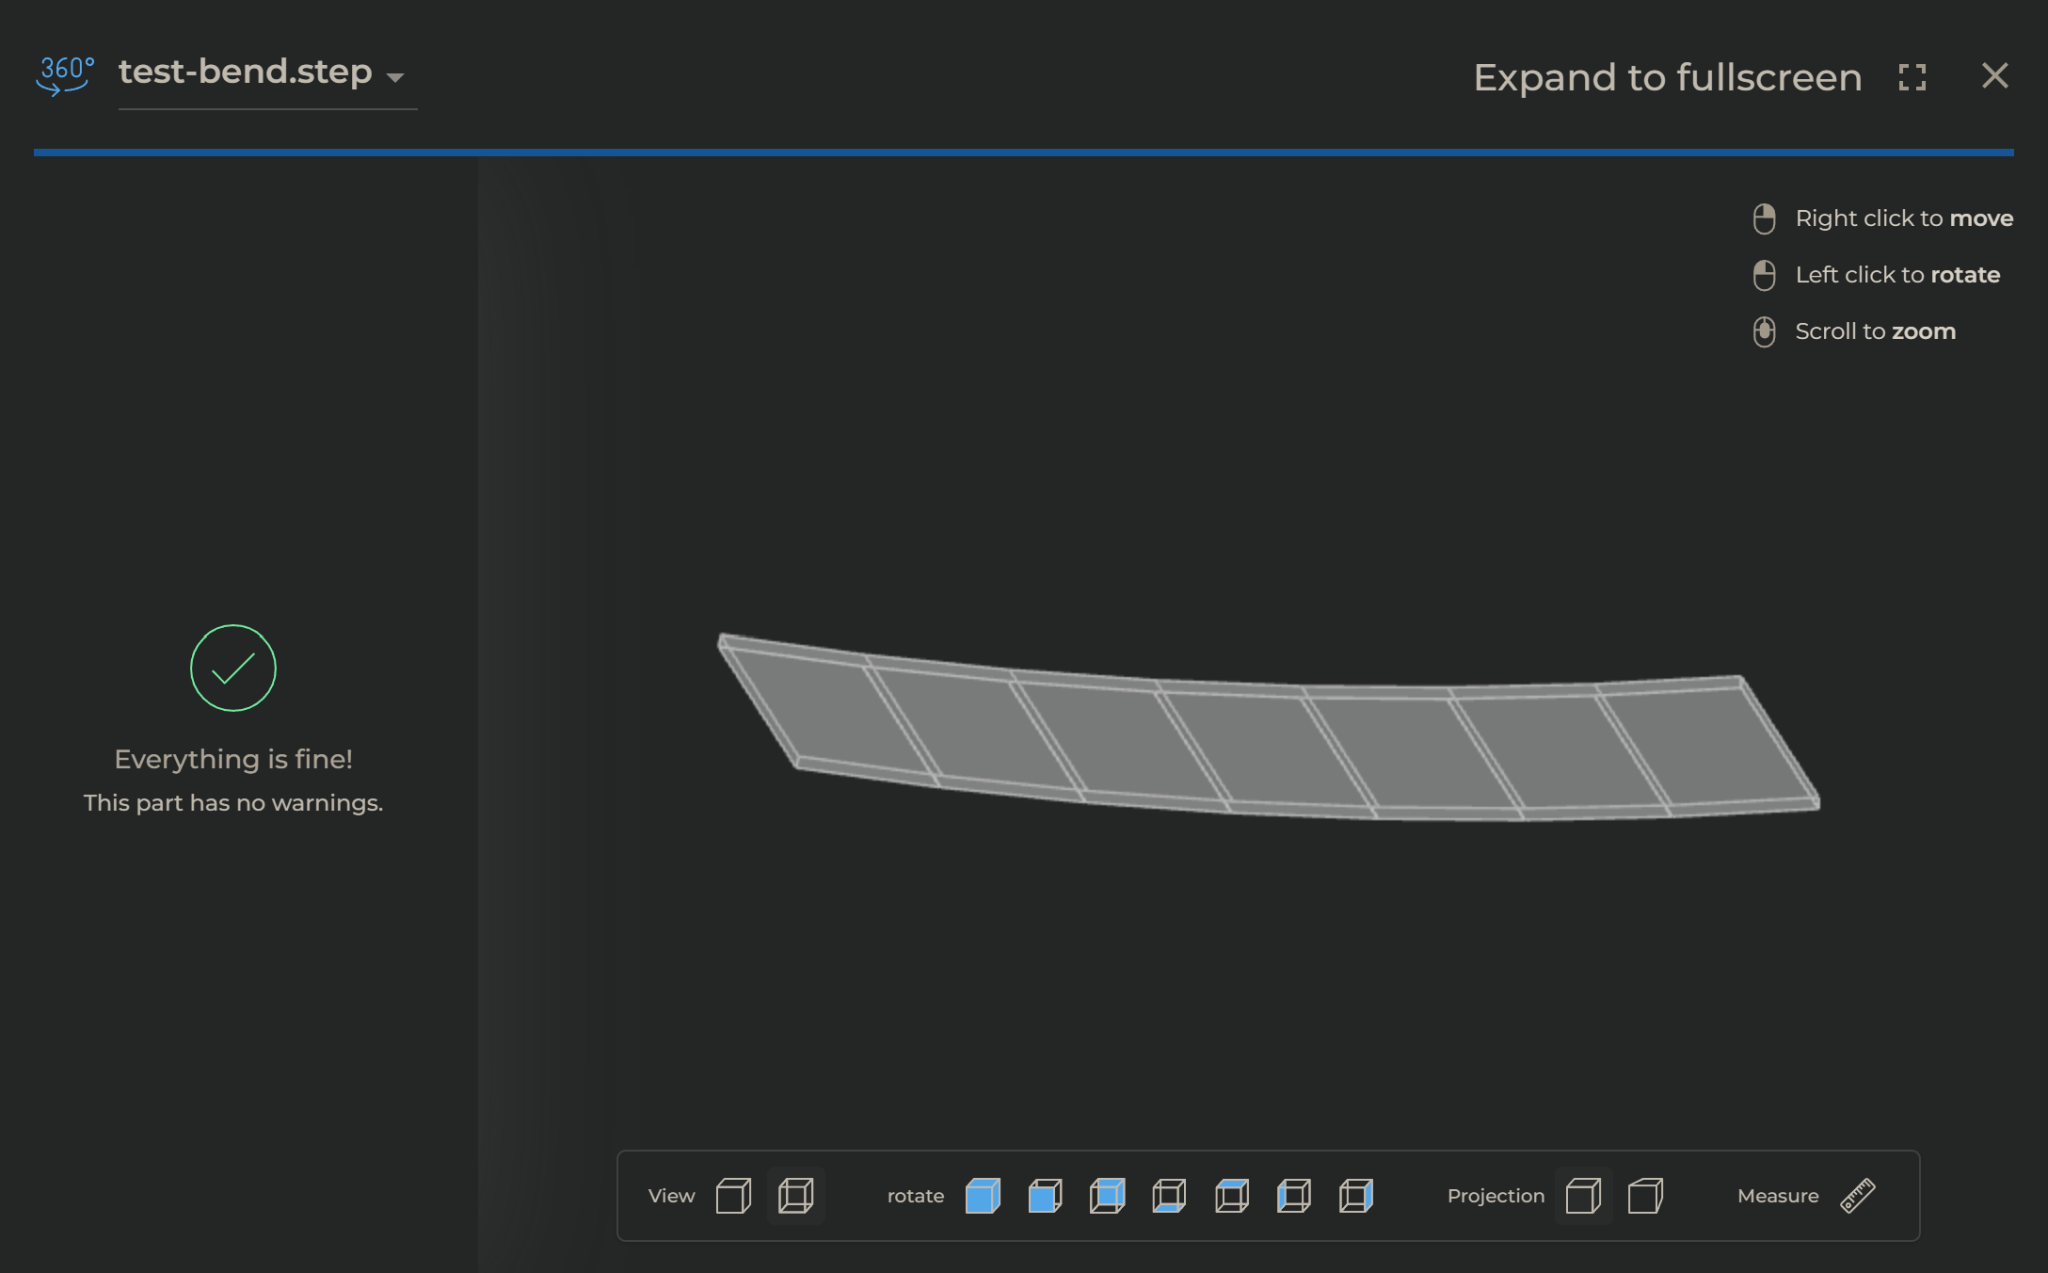Image resolution: width=2048 pixels, height=1273 pixels.
Task: Click the "Measure" toolbar label
Action: tap(1777, 1196)
